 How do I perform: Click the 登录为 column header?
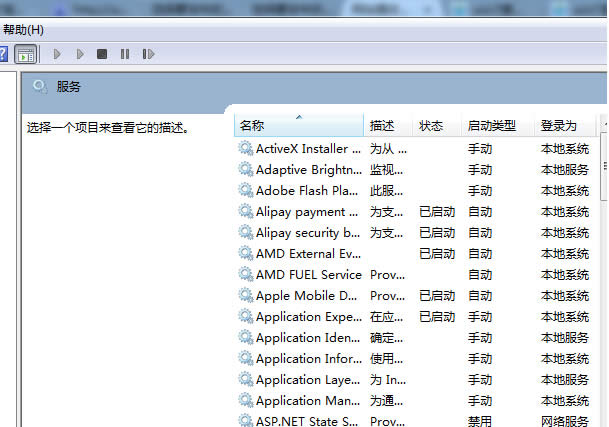tap(559, 126)
